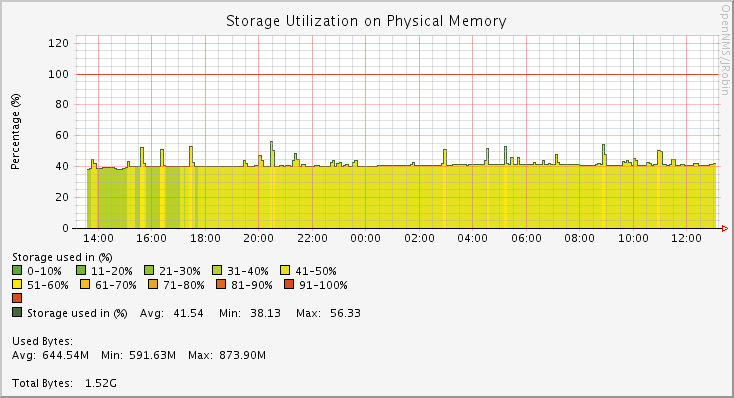Click the 41-50% legend color swatch

point(285,270)
